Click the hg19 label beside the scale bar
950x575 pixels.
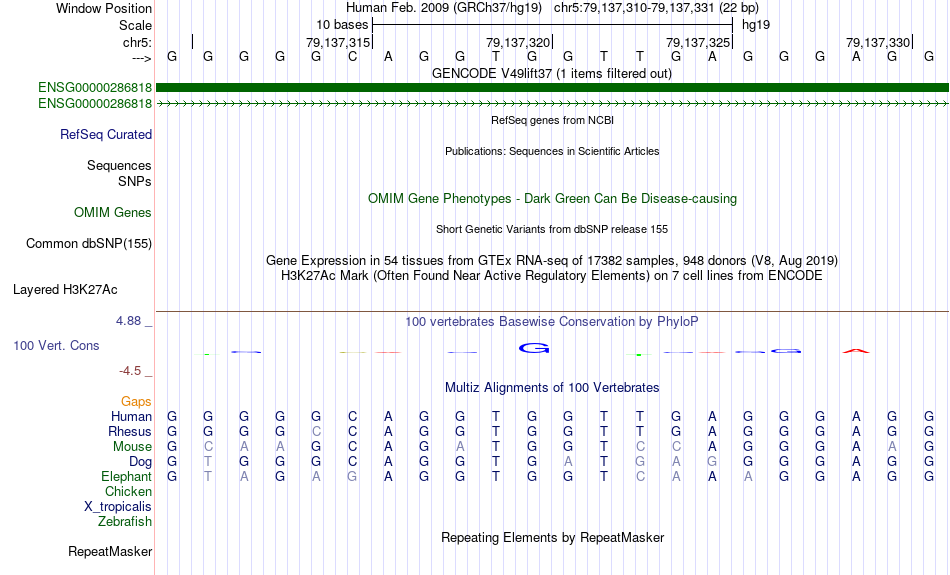tap(756, 25)
